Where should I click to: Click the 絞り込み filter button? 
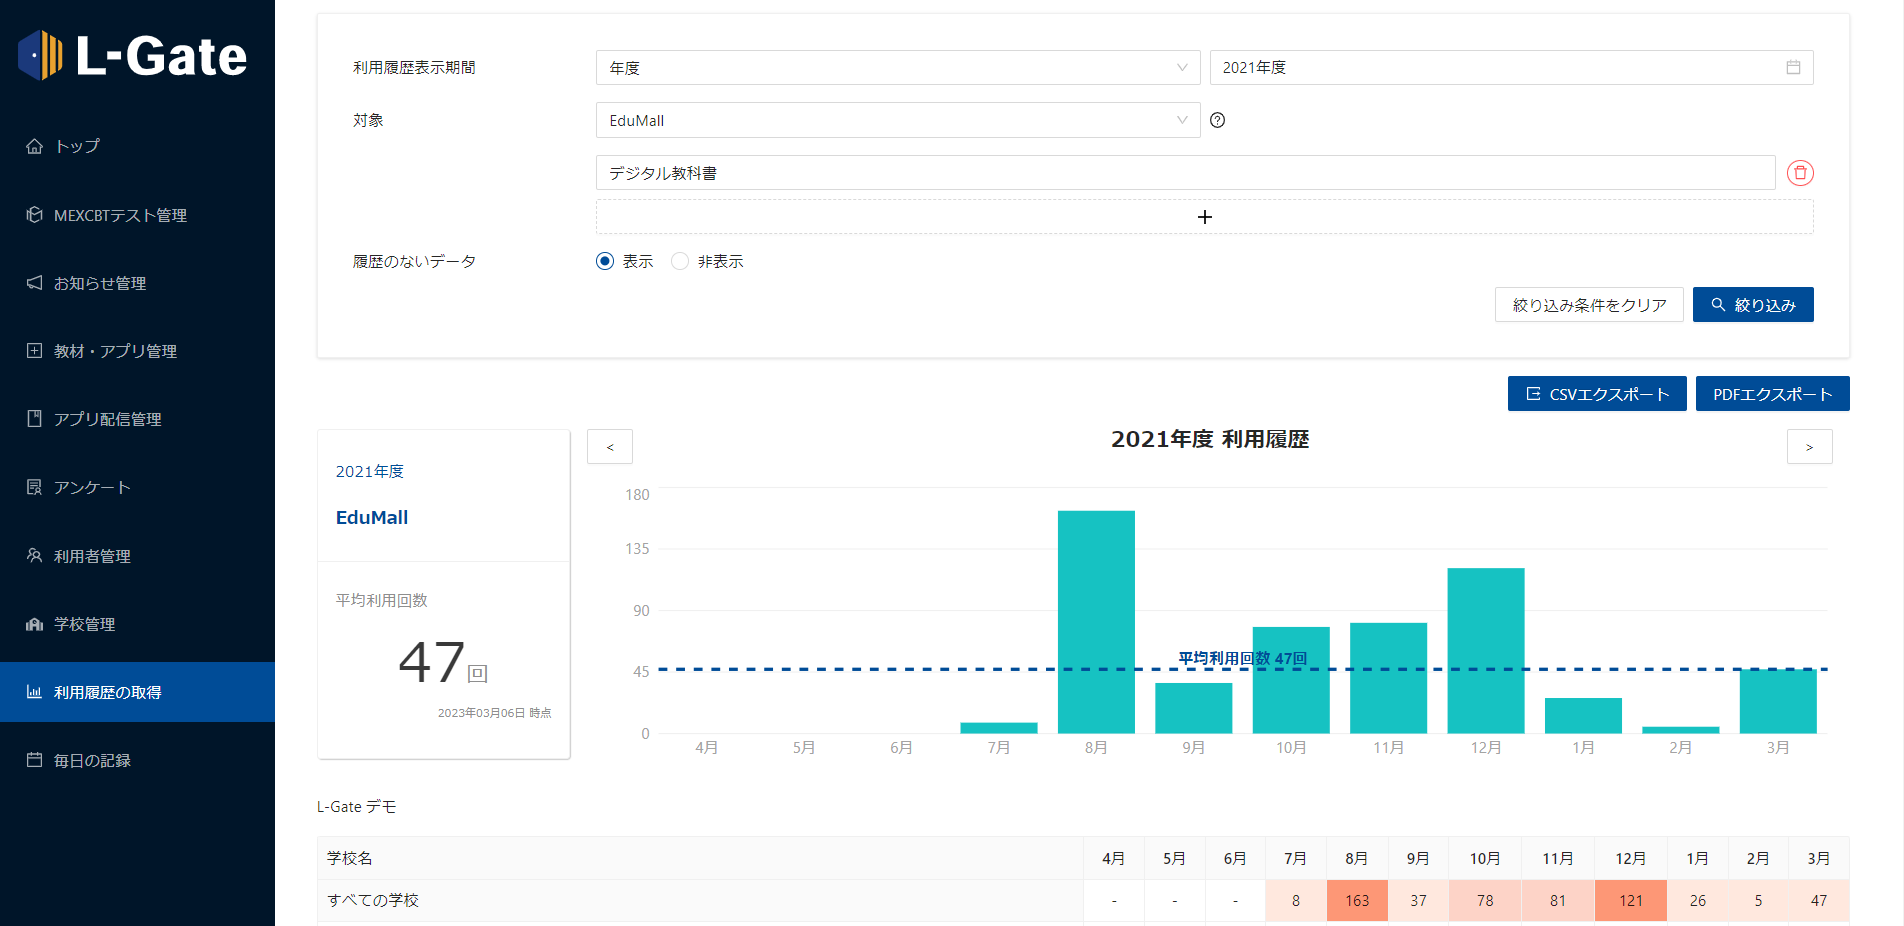(x=1752, y=305)
